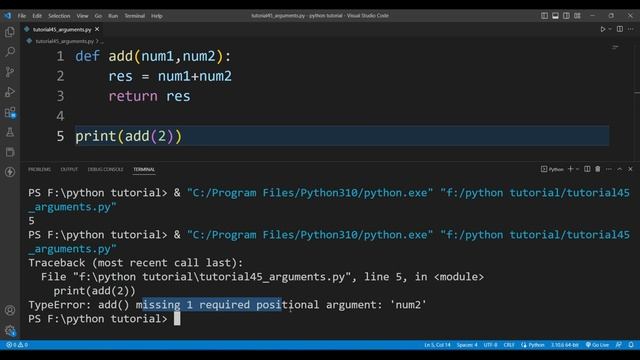Open the Search view in activity bar
Viewport: 640px width, 360px height.
[10, 52]
